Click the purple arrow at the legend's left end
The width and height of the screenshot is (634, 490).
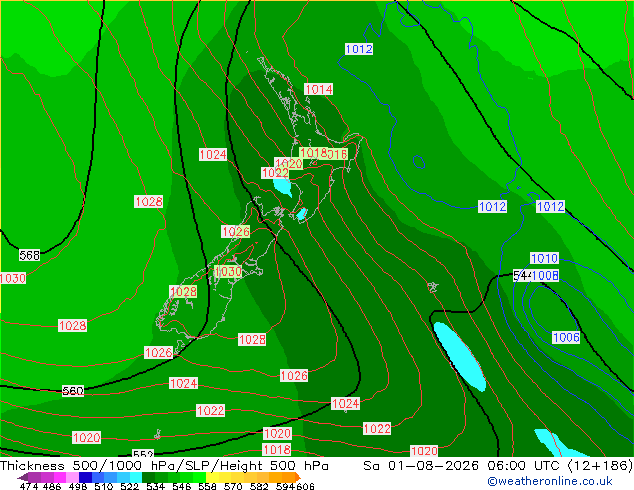pos(22,477)
